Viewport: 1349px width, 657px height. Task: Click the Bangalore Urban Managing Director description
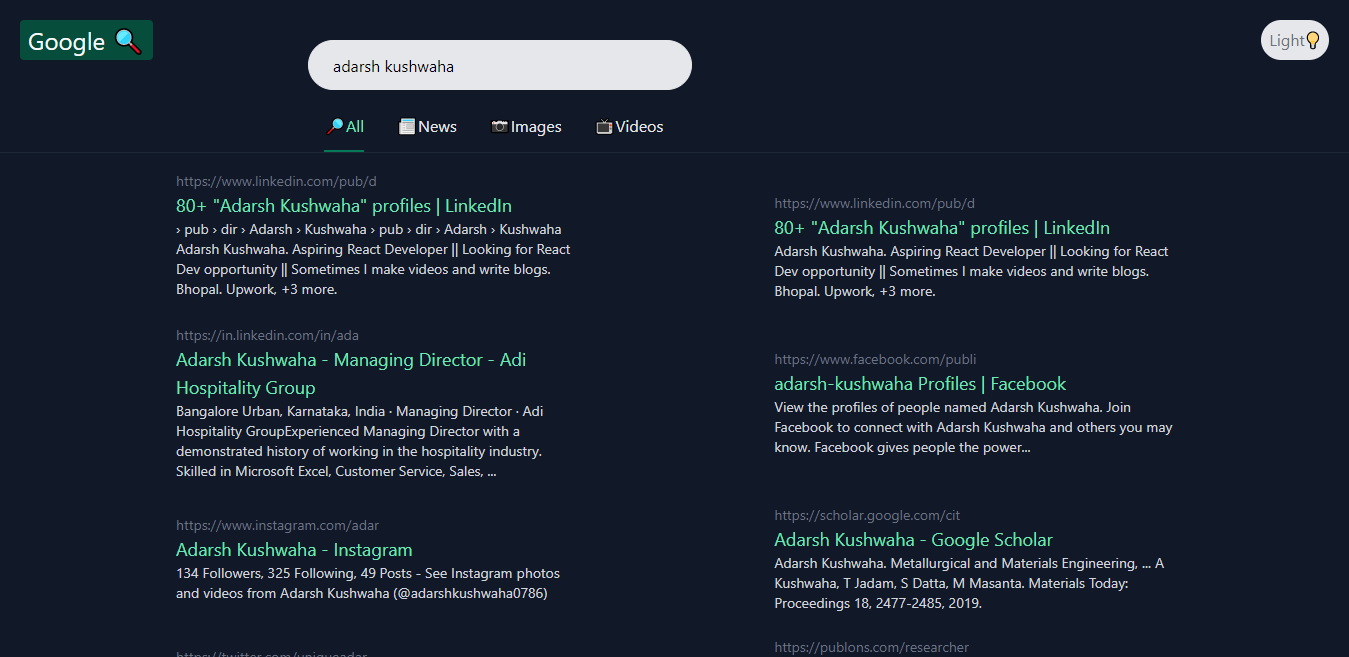tap(360, 441)
